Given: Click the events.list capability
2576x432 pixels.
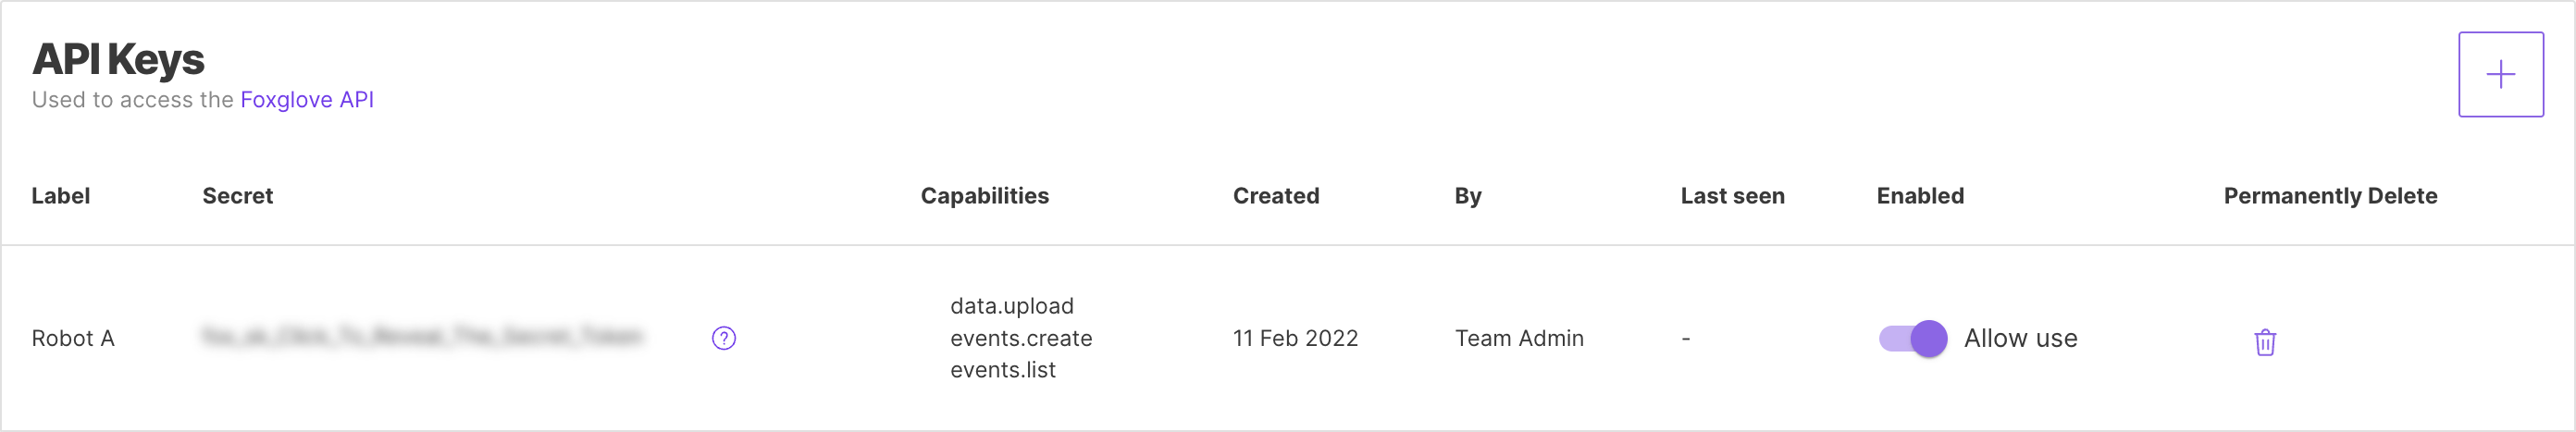Looking at the screenshot, I should (1003, 370).
